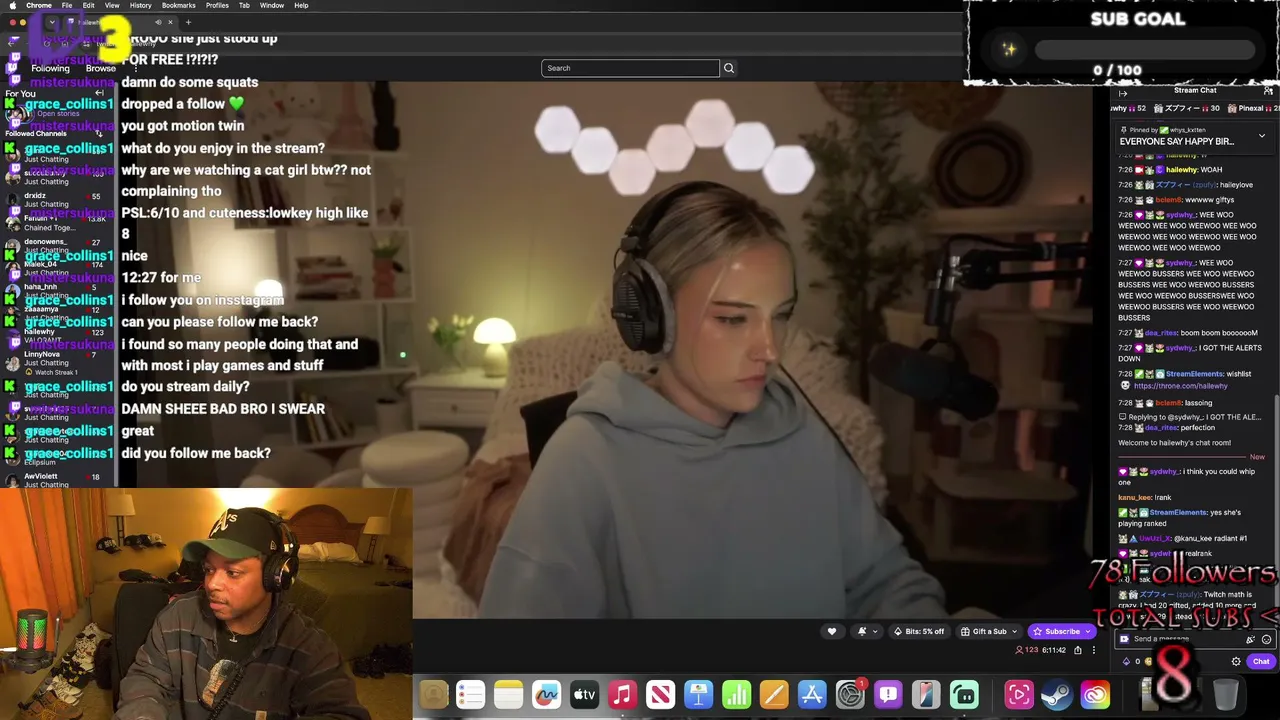Open the green screen-share app in Dock
Image resolution: width=1280 pixels, height=720 pixels.
pos(964,694)
